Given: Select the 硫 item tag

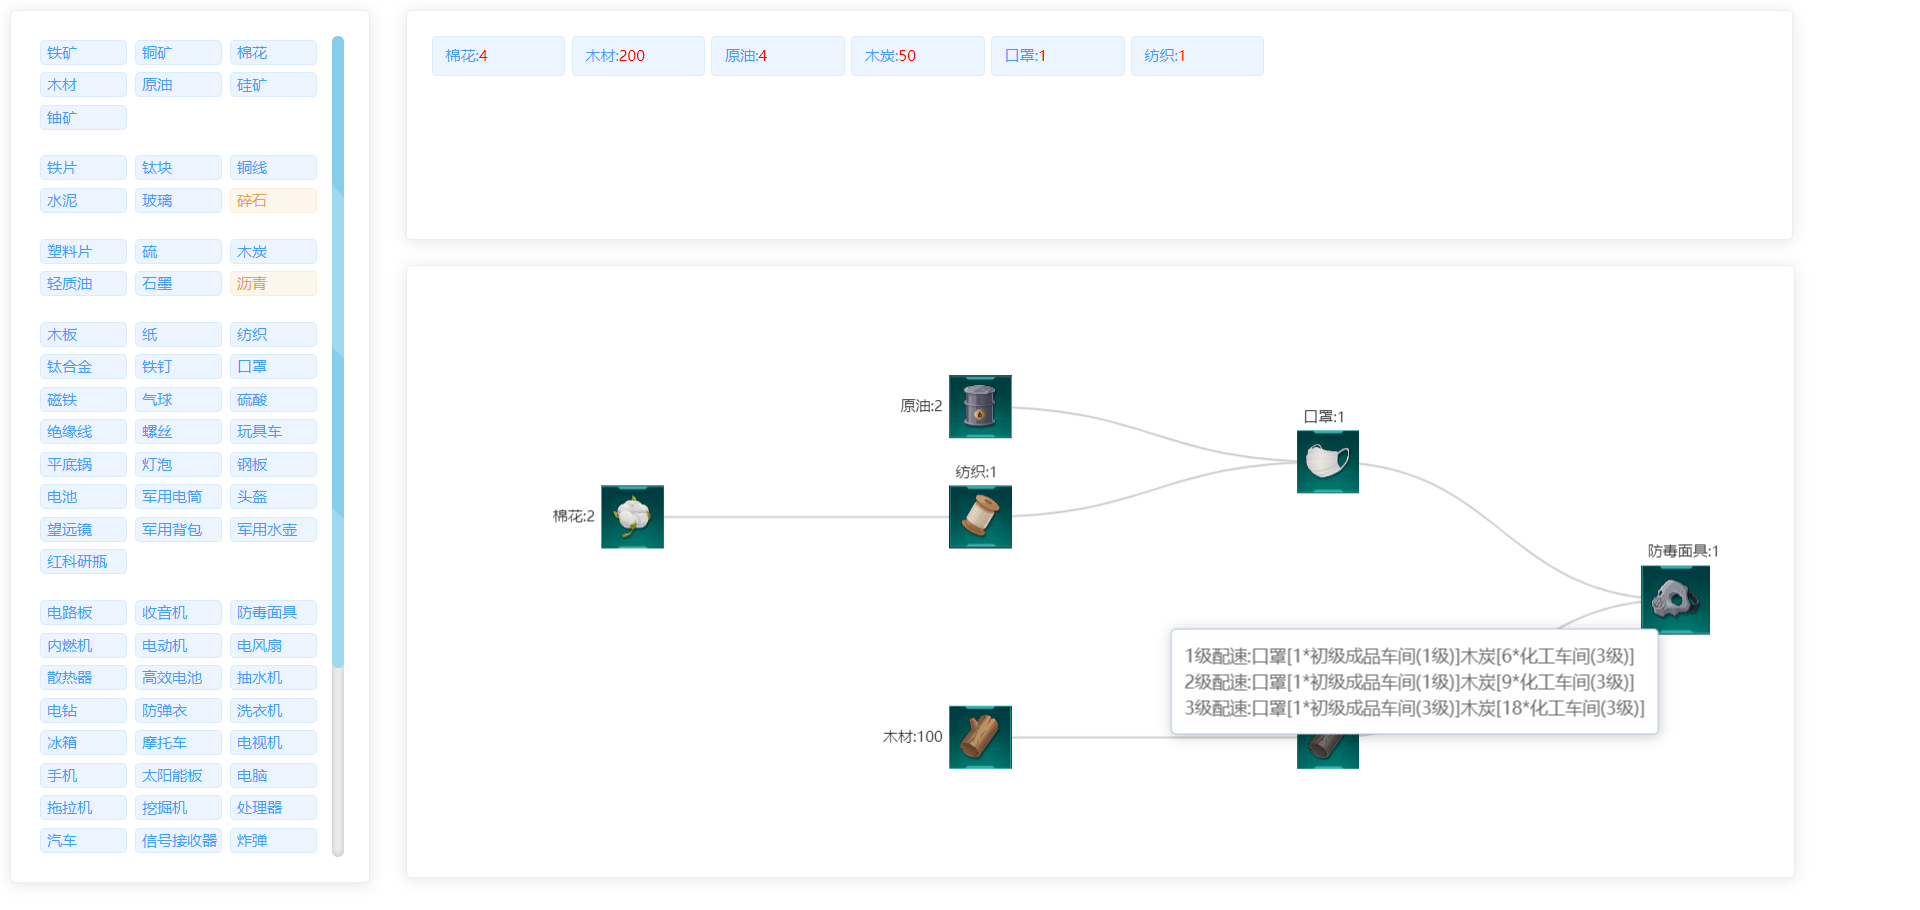Looking at the screenshot, I should coord(178,252).
